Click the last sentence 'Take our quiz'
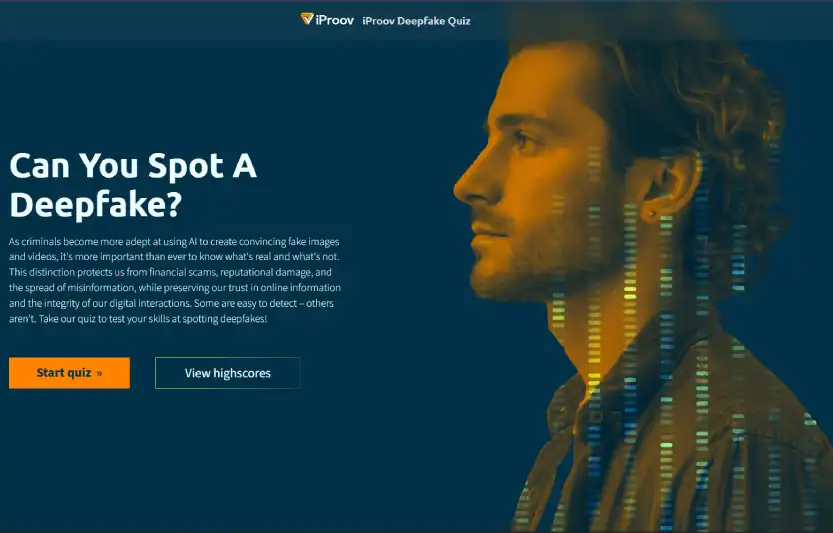This screenshot has width=833, height=533. [153, 319]
